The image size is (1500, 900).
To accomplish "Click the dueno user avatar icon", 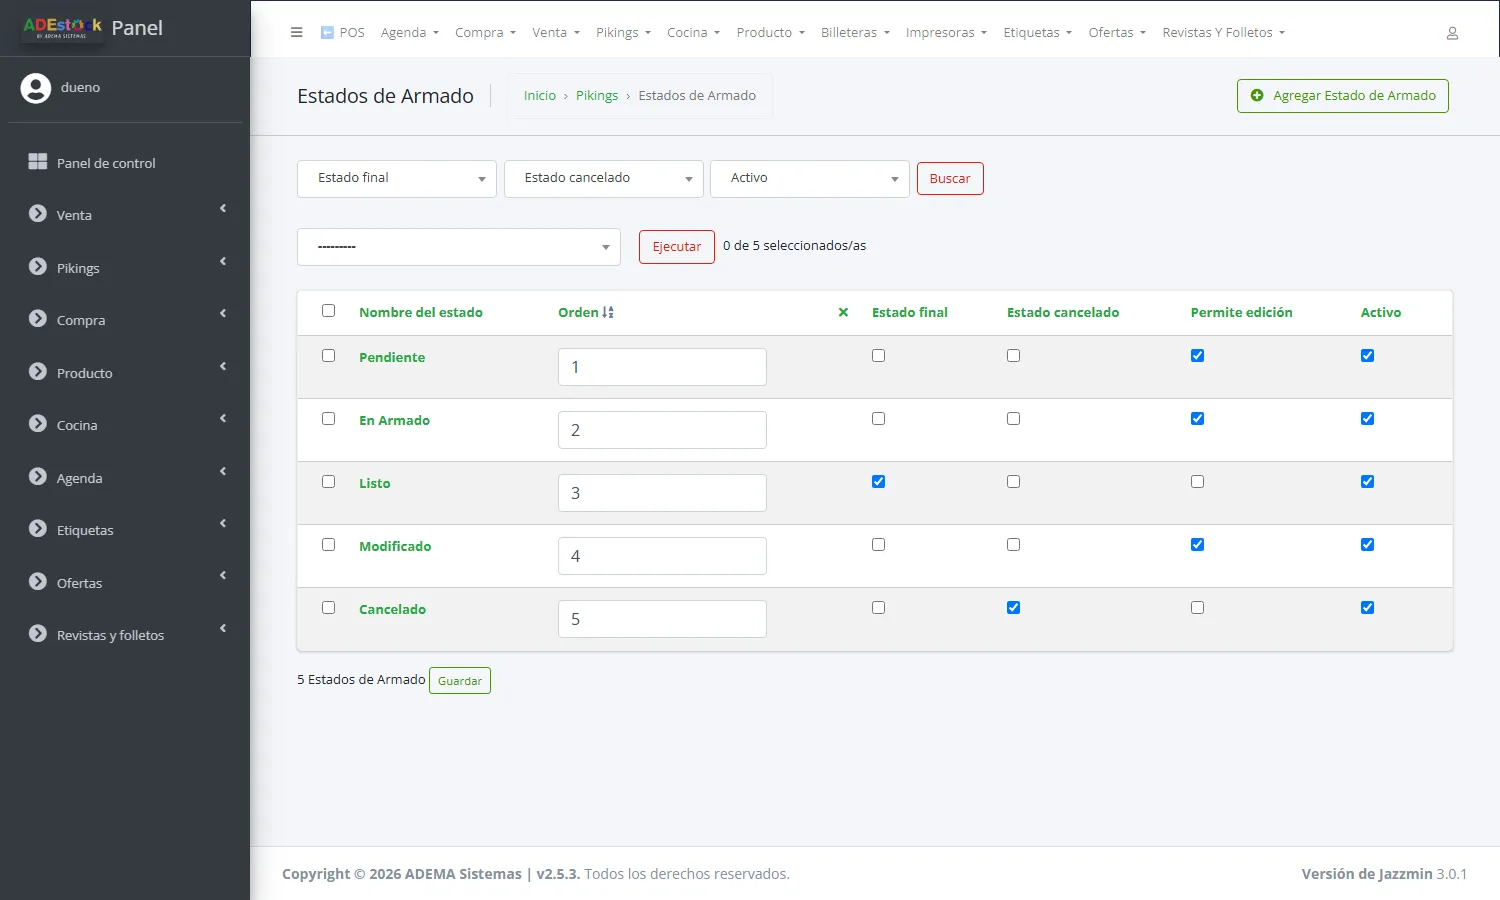I will tap(36, 88).
